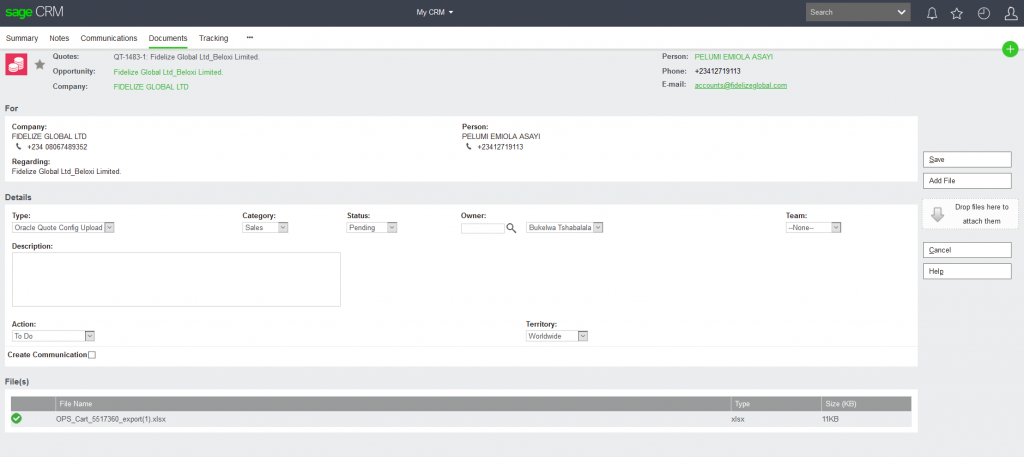The height and width of the screenshot is (457, 1024).
Task: Click into the Description text box
Action: tap(176, 279)
